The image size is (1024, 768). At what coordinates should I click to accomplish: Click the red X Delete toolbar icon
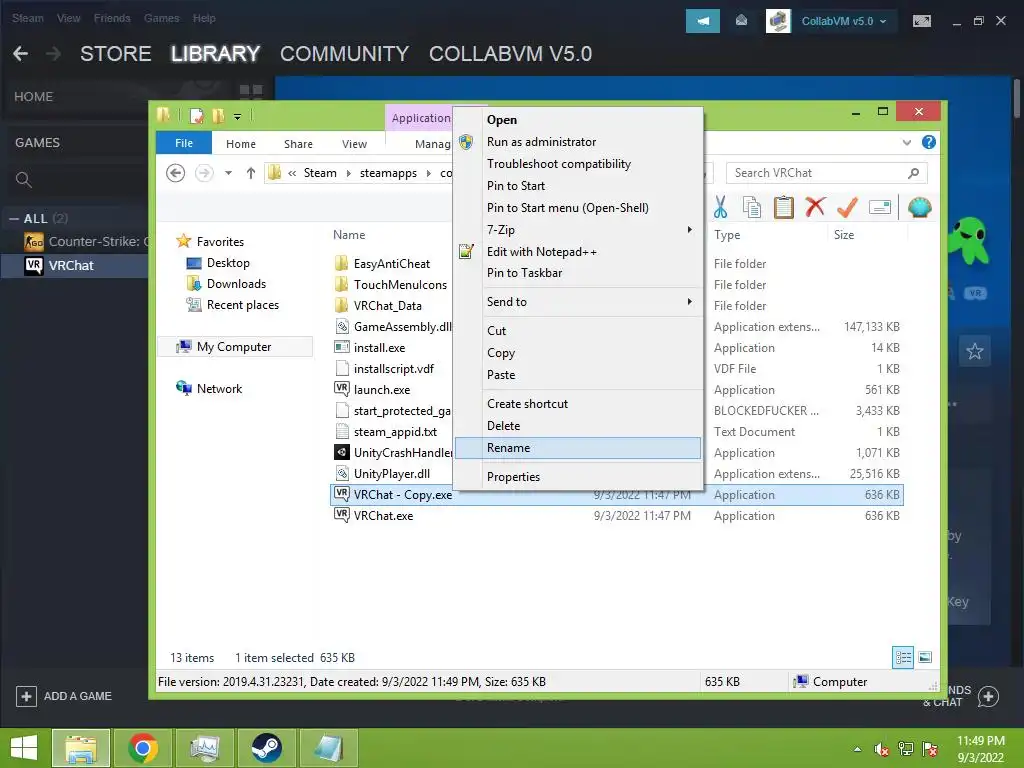[x=815, y=208]
